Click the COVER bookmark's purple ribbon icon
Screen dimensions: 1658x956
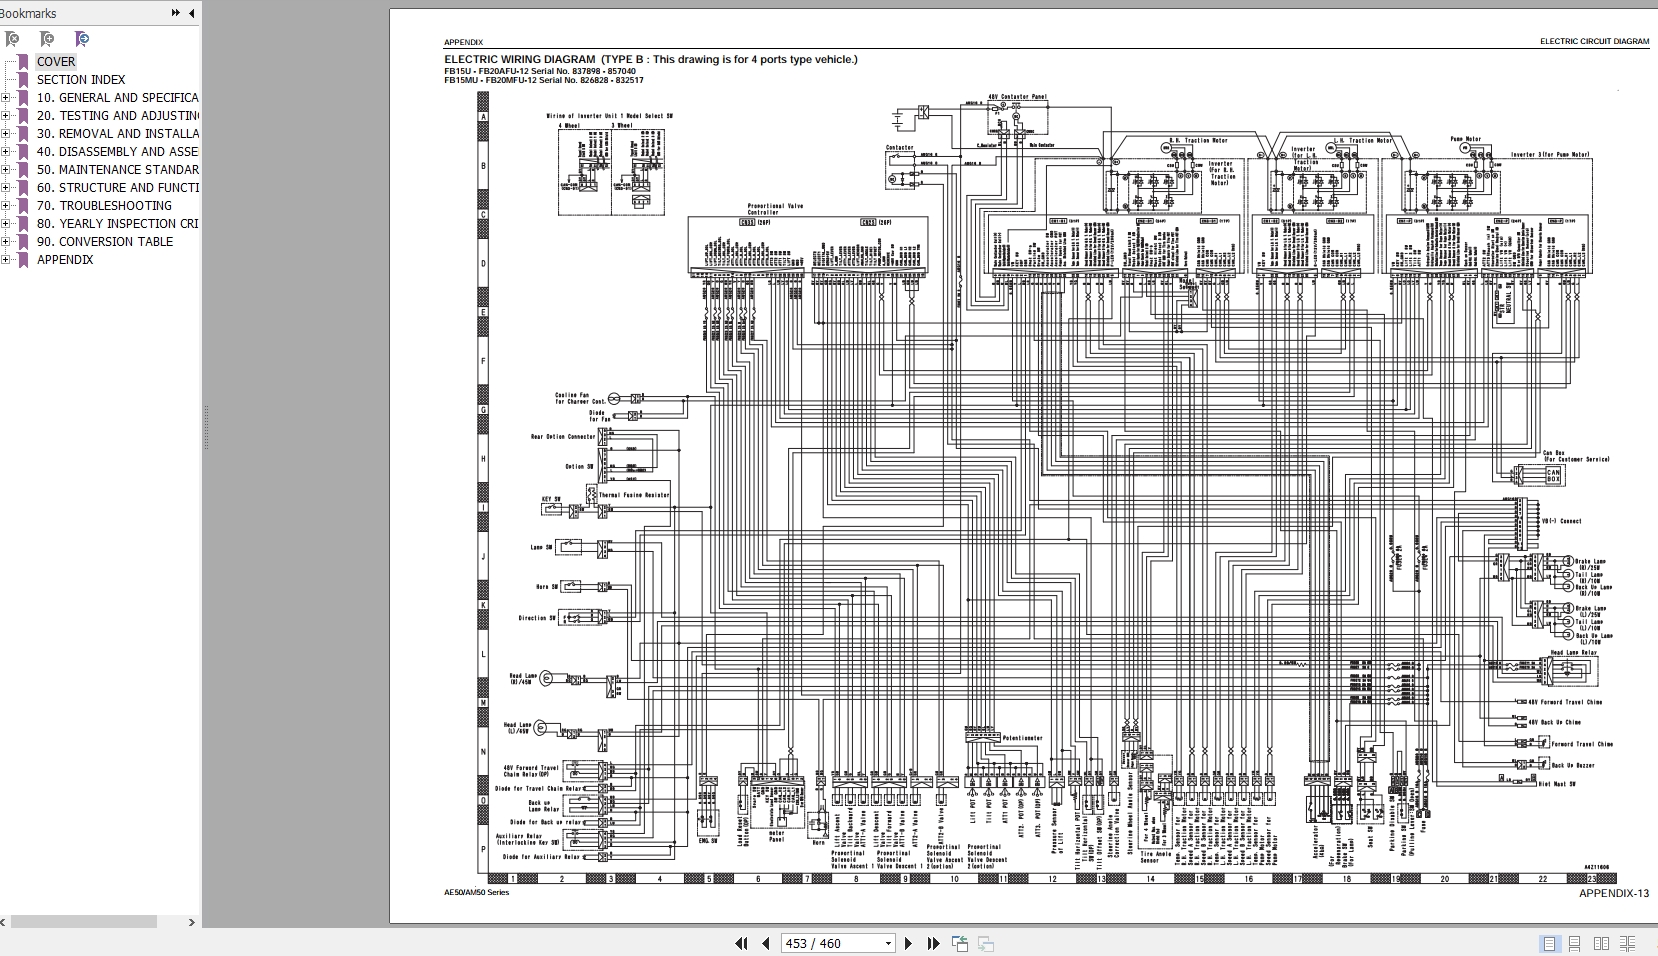tap(23, 61)
